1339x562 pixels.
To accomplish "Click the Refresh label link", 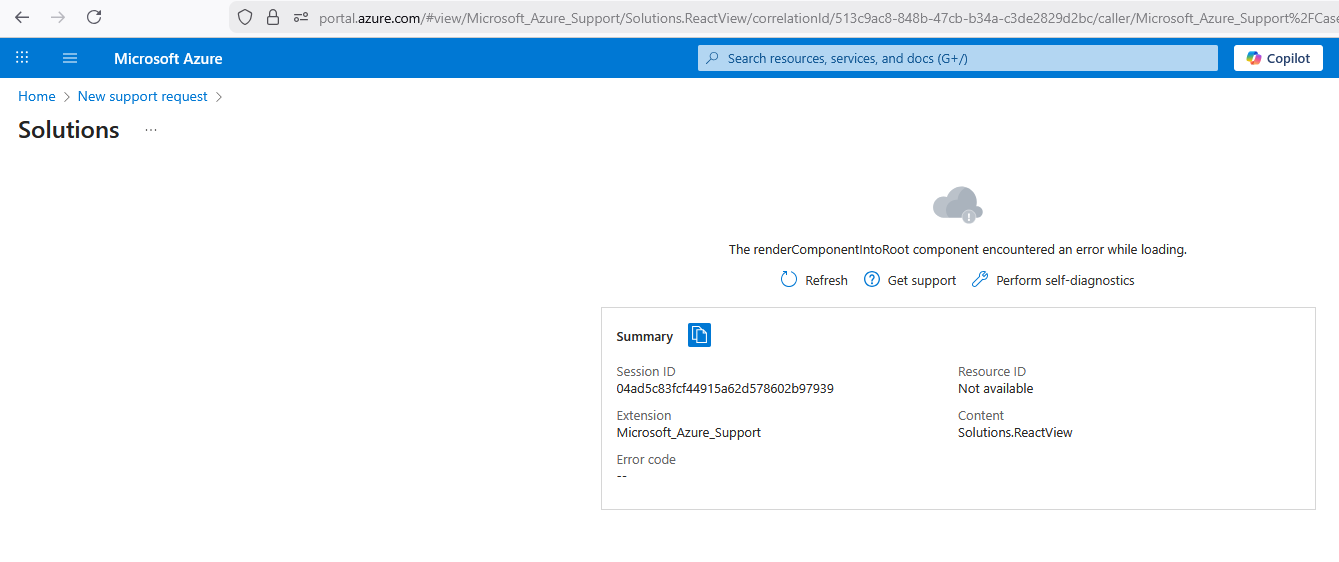I will click(x=826, y=281).
